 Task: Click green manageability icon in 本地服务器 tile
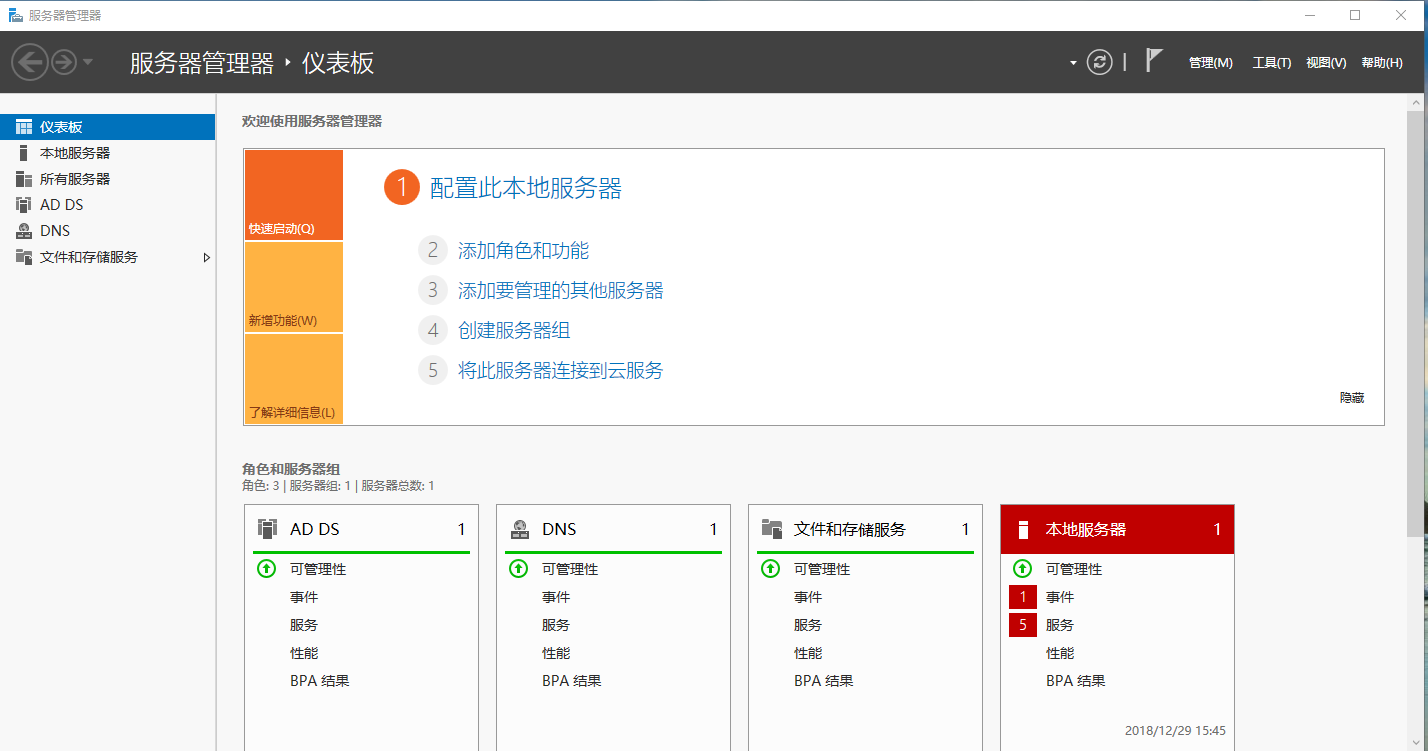pos(1022,569)
